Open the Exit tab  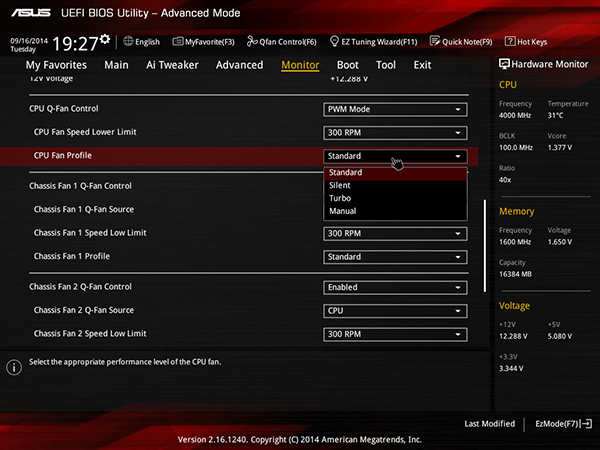422,65
